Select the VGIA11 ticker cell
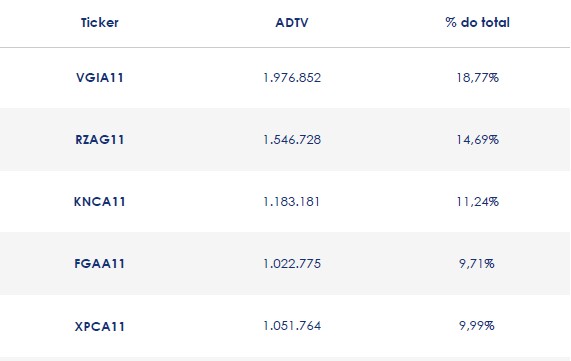The height and width of the screenshot is (361, 571). [99, 78]
